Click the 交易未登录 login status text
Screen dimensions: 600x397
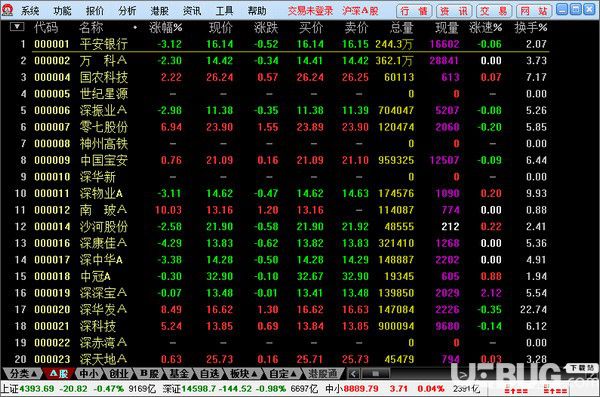[x=310, y=11]
